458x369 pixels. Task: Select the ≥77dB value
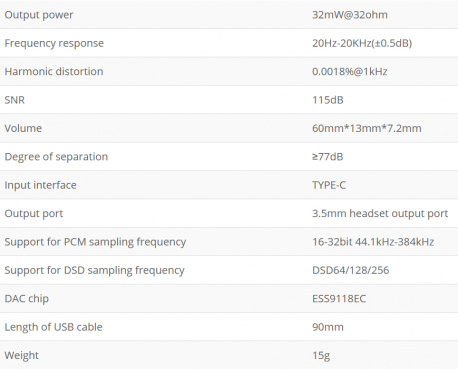(328, 157)
